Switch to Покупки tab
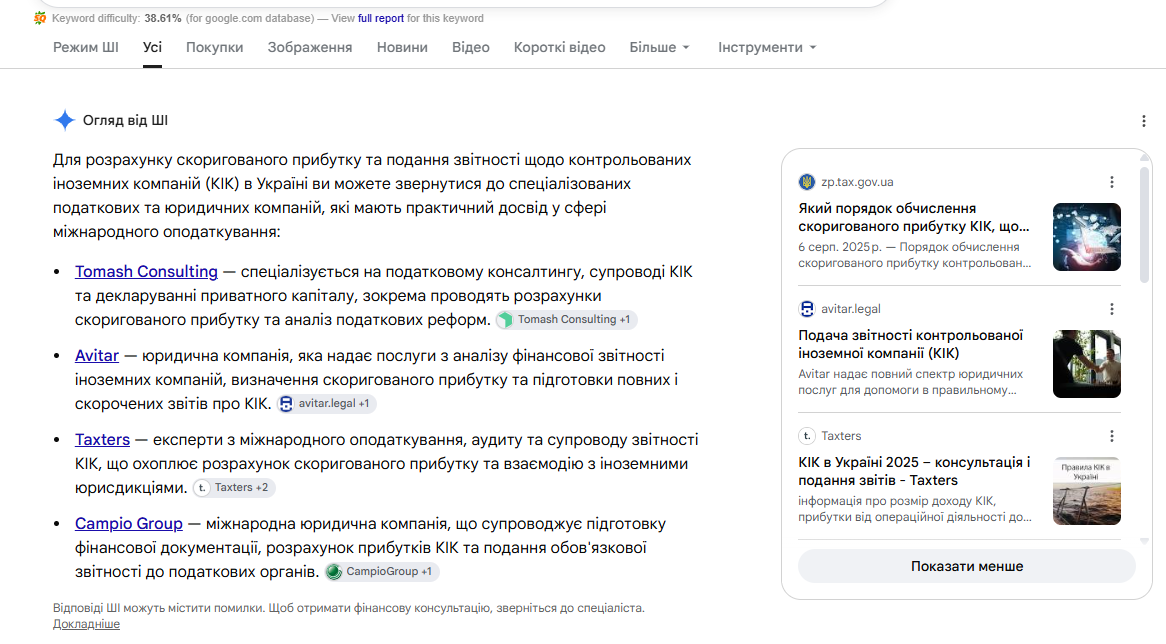The height and width of the screenshot is (644, 1166). click(x=214, y=47)
